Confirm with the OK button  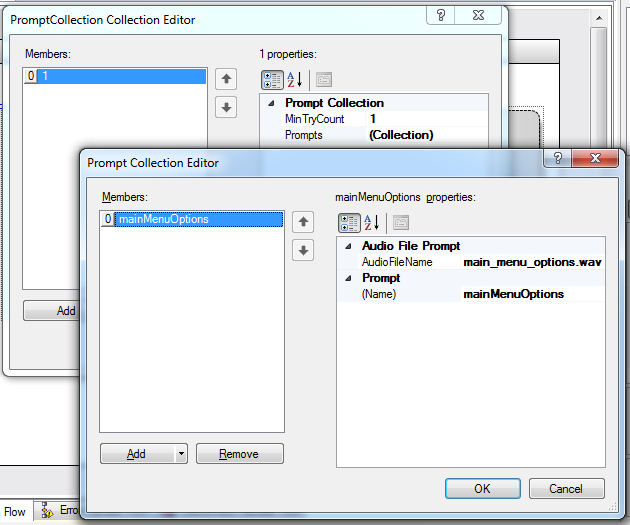483,488
